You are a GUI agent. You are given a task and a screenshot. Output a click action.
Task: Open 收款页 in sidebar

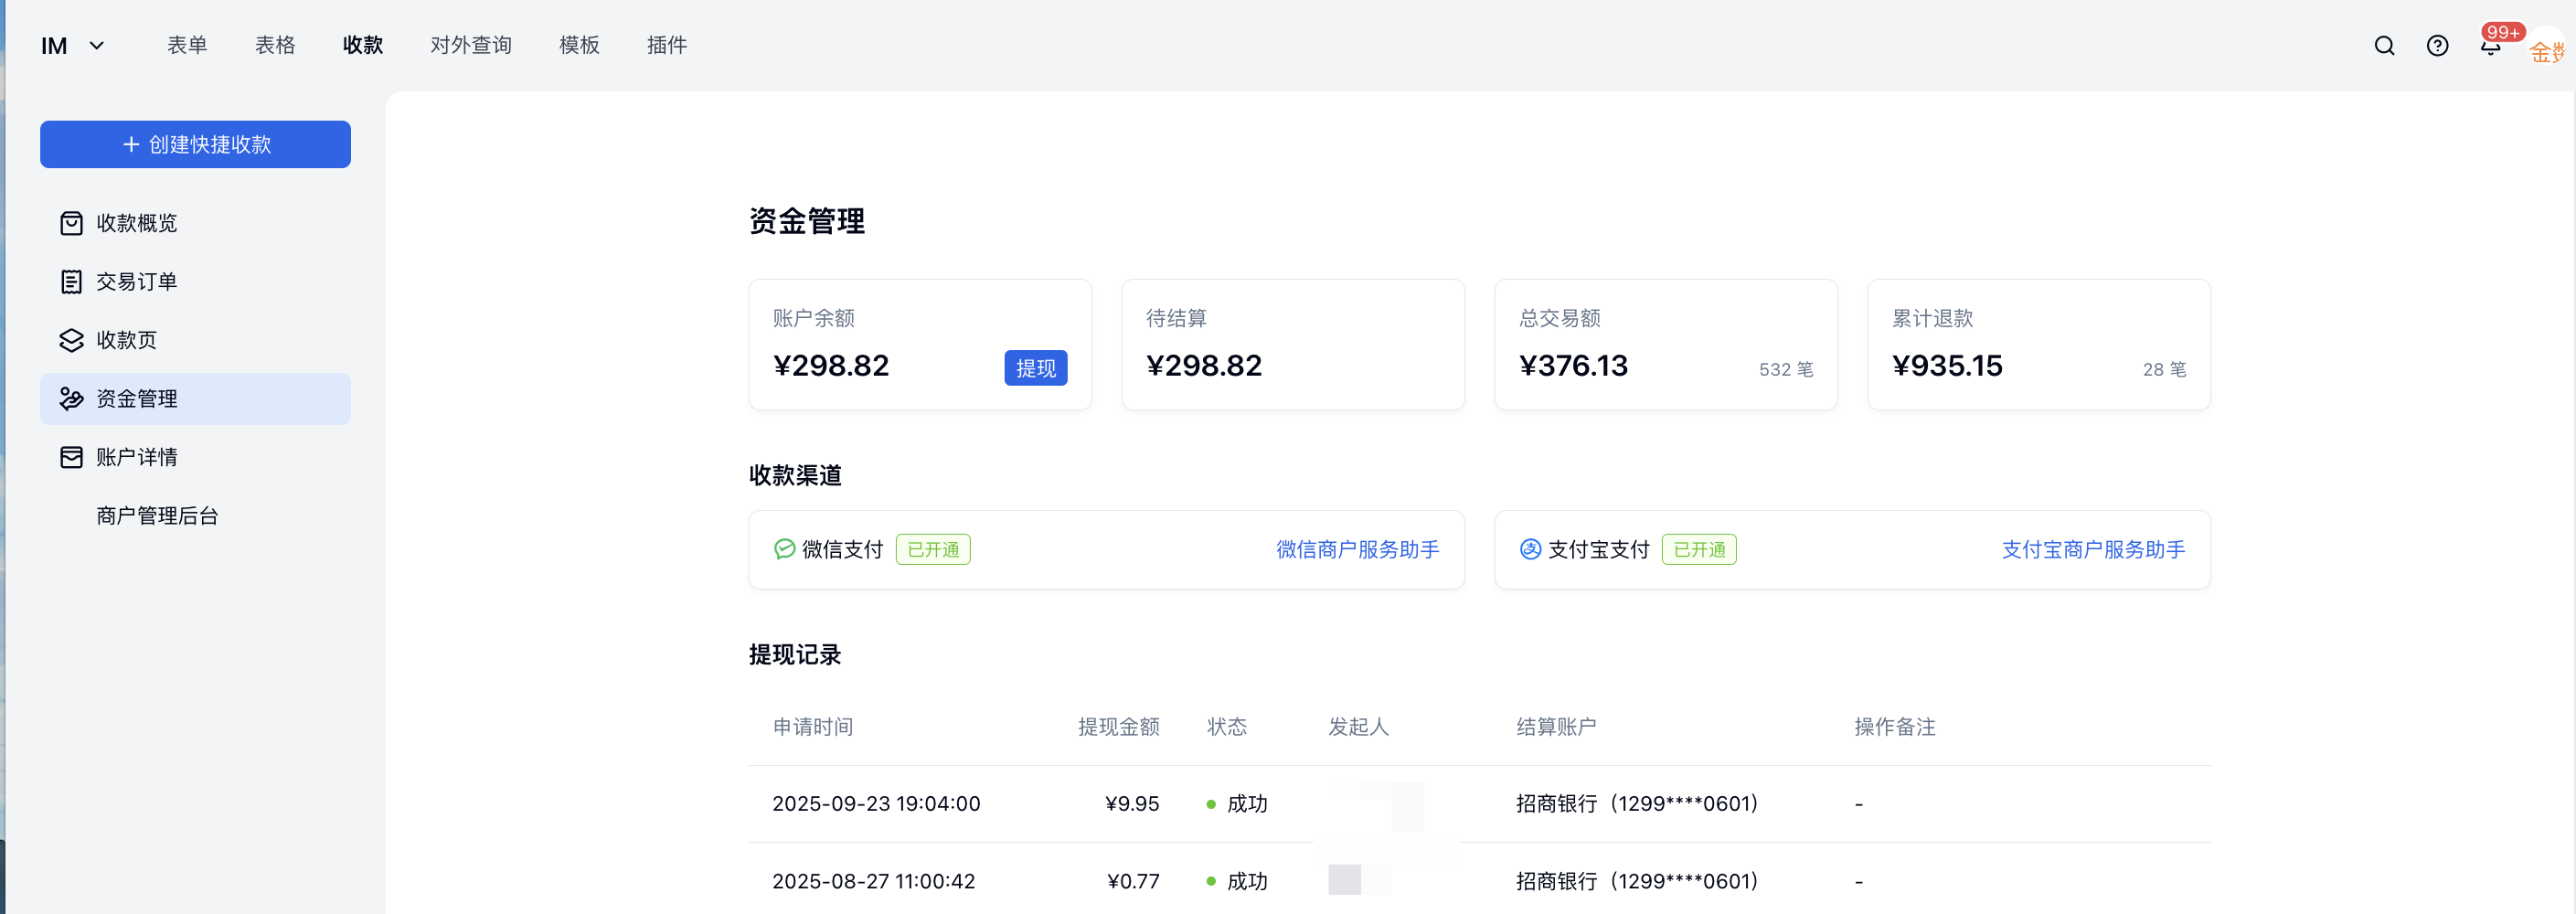pyautogui.click(x=195, y=340)
